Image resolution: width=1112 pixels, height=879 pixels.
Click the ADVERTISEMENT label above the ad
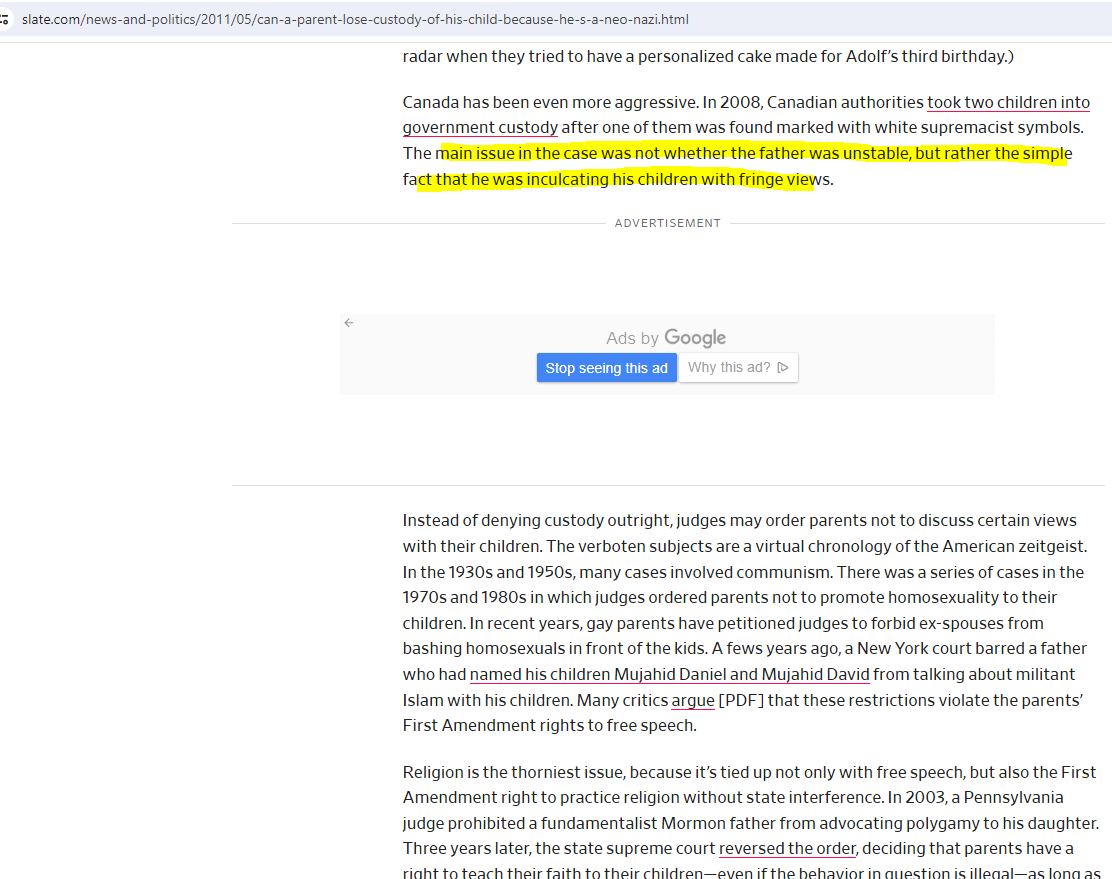point(667,223)
